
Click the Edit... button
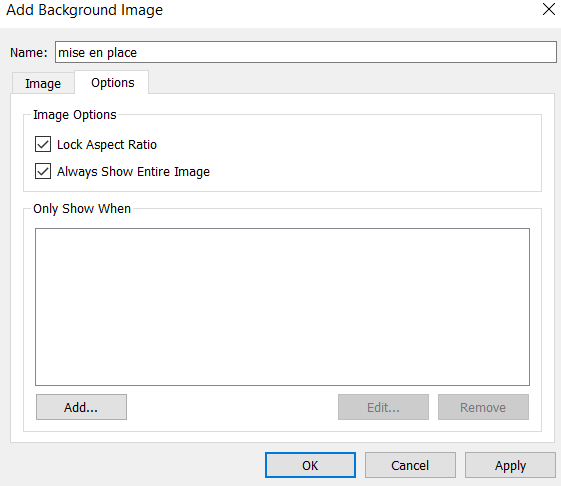coord(383,407)
